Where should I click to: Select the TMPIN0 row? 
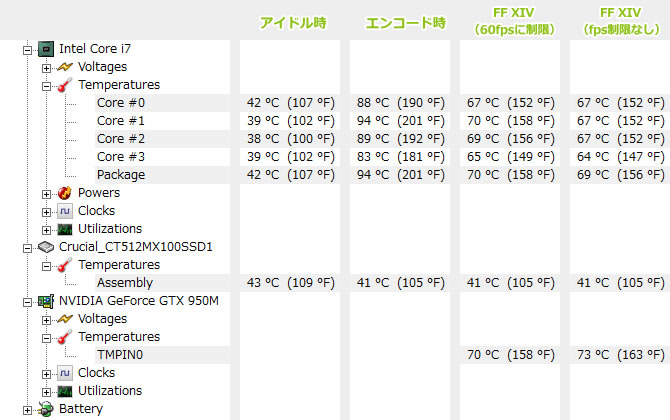(162, 355)
